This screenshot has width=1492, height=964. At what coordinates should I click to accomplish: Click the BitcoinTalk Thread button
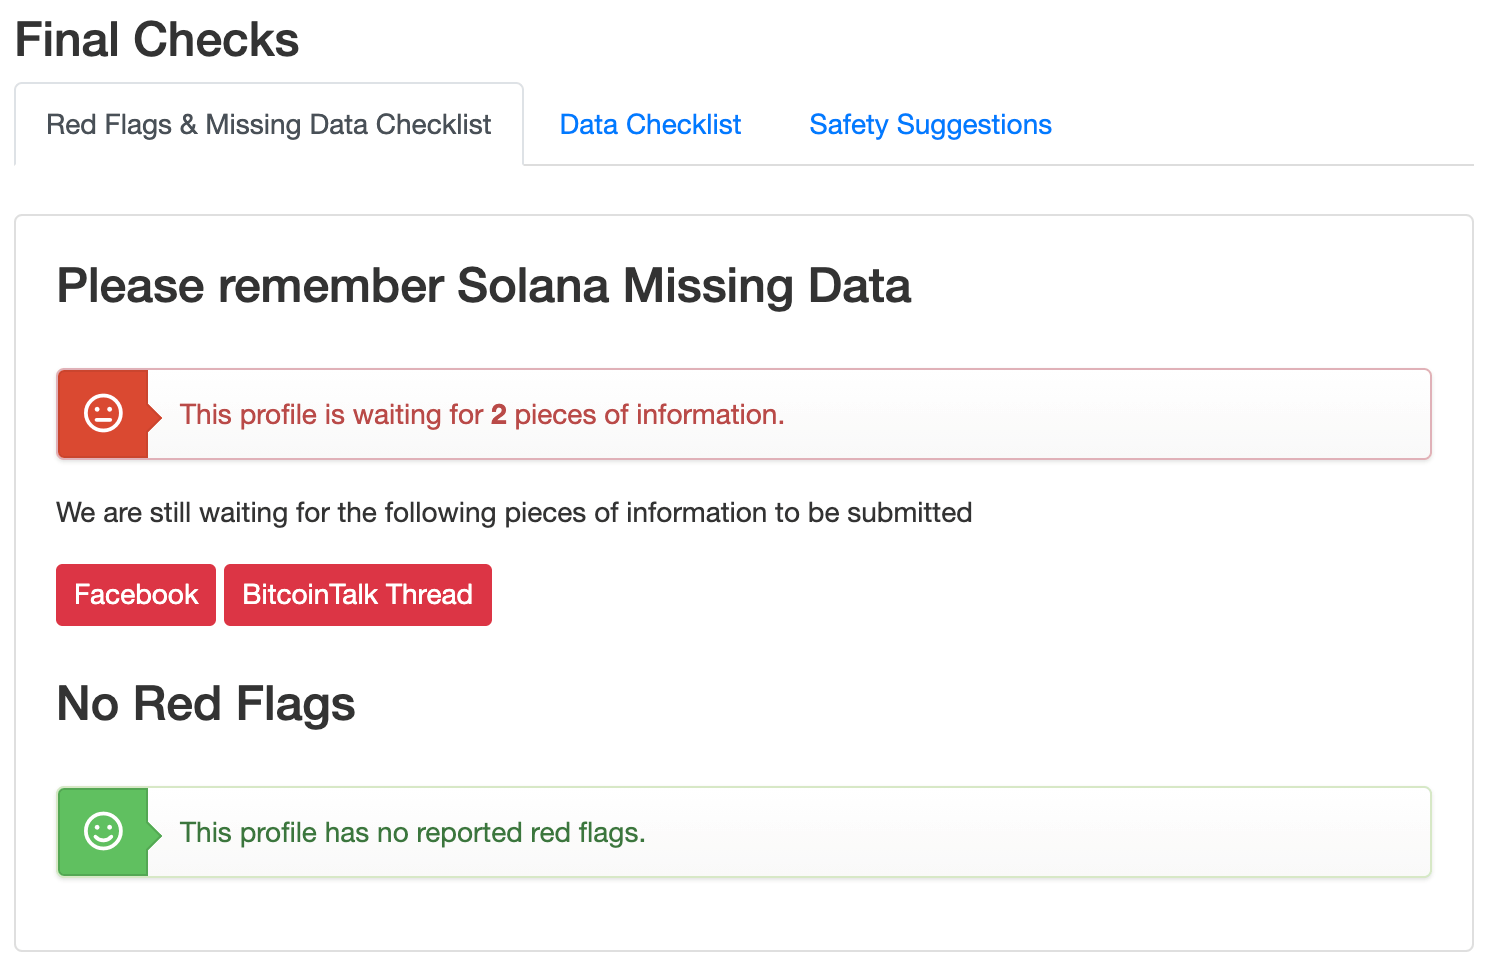tap(358, 595)
